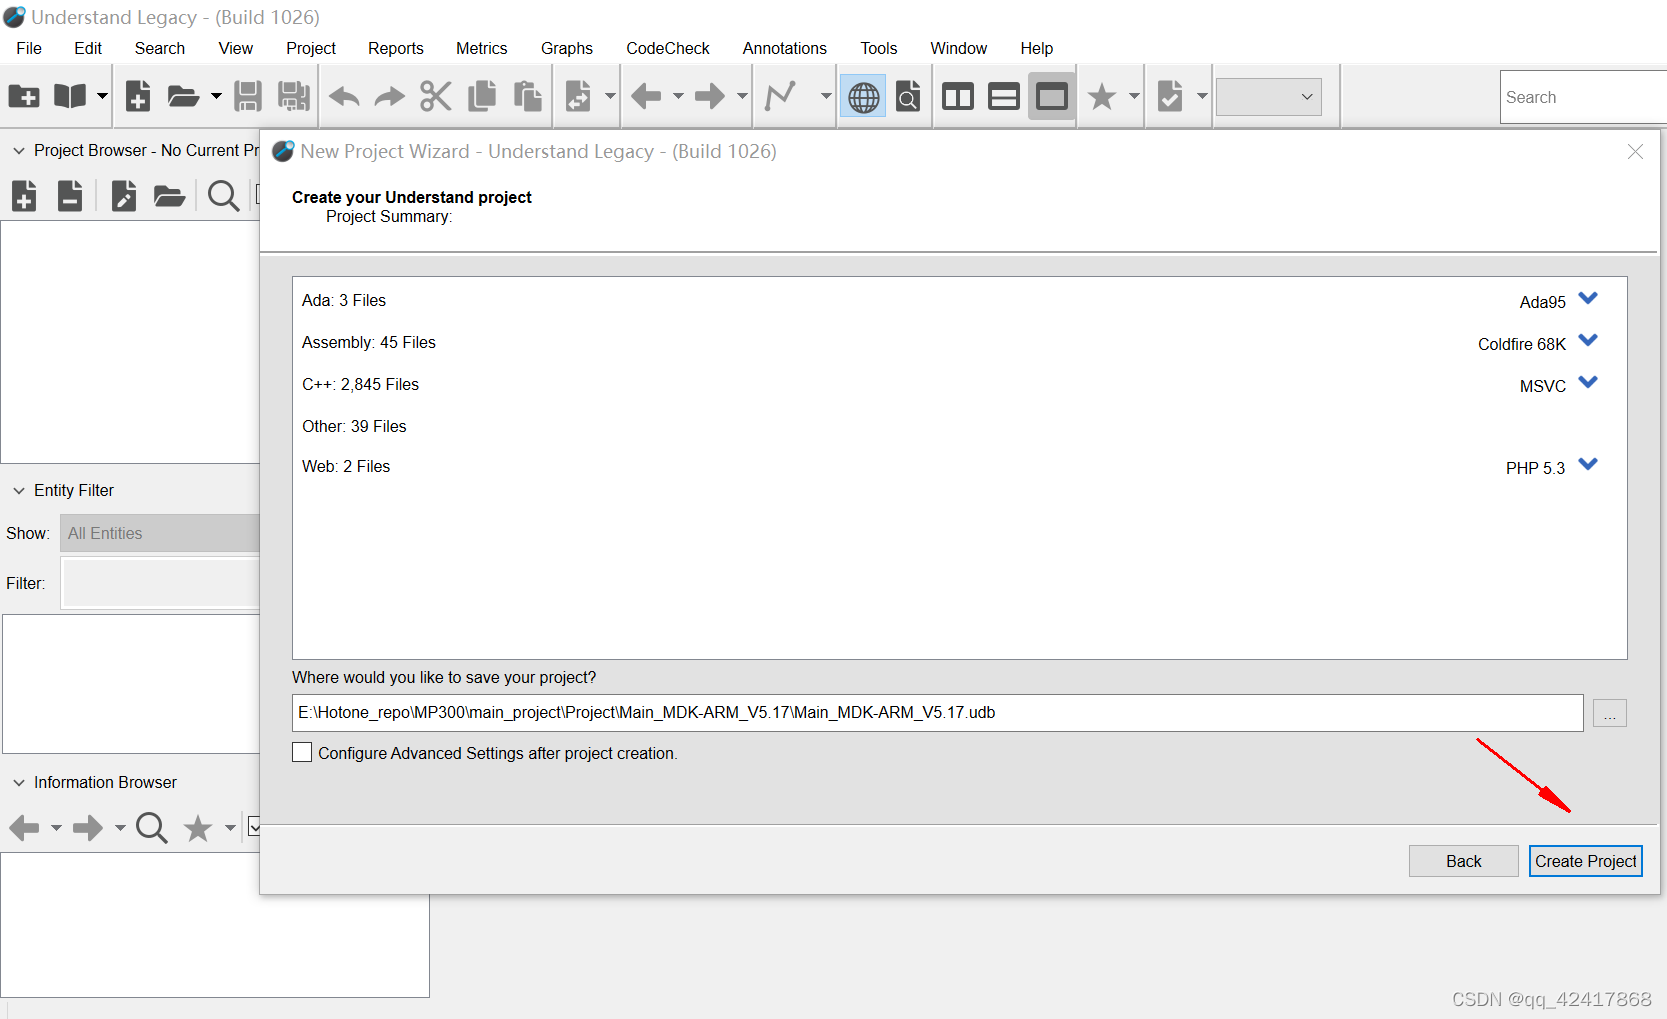Screen dimensions: 1667x1019
Task: Toggle the globe browse mode icon
Action: (x=863, y=97)
